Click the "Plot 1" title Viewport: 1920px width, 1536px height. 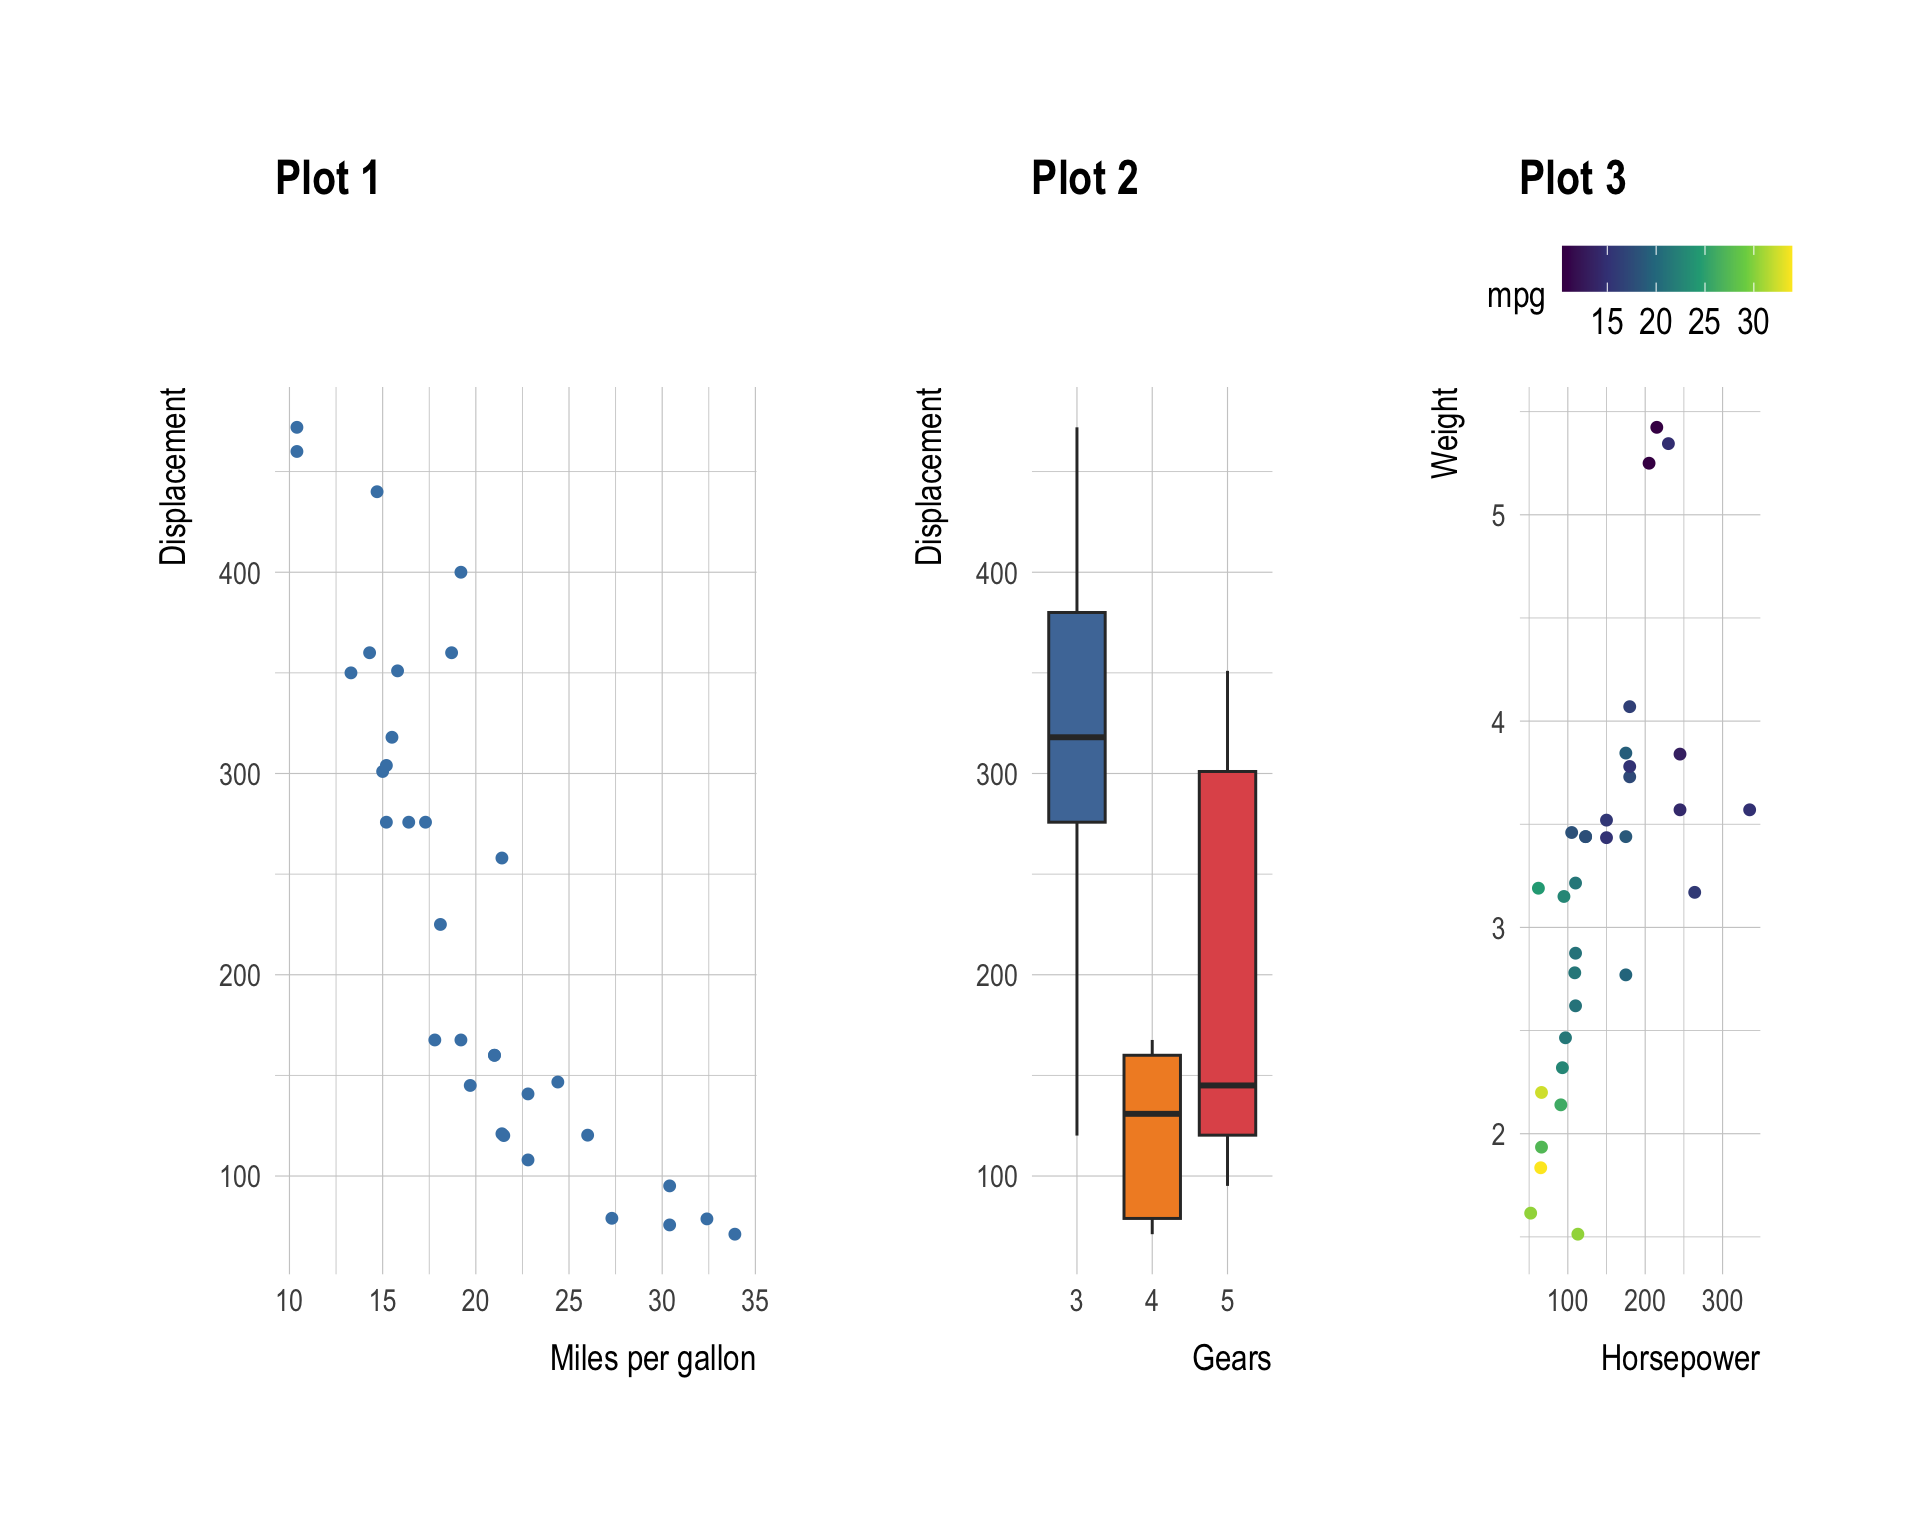[327, 179]
